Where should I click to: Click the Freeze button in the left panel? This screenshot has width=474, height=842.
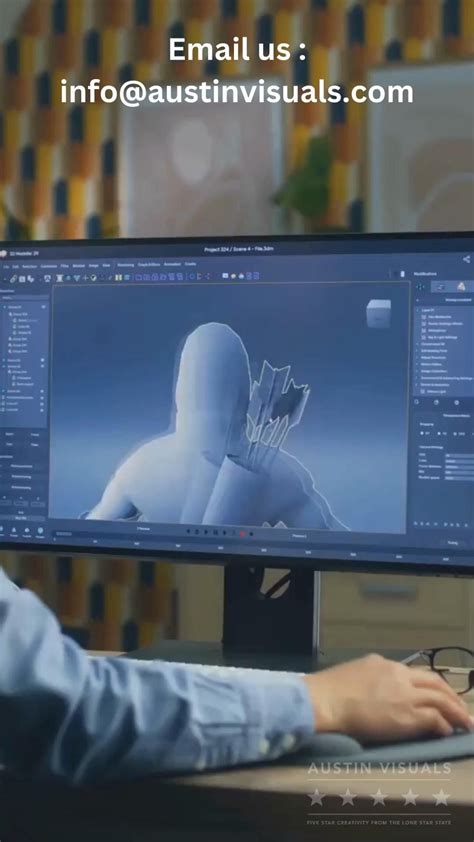[35, 434]
